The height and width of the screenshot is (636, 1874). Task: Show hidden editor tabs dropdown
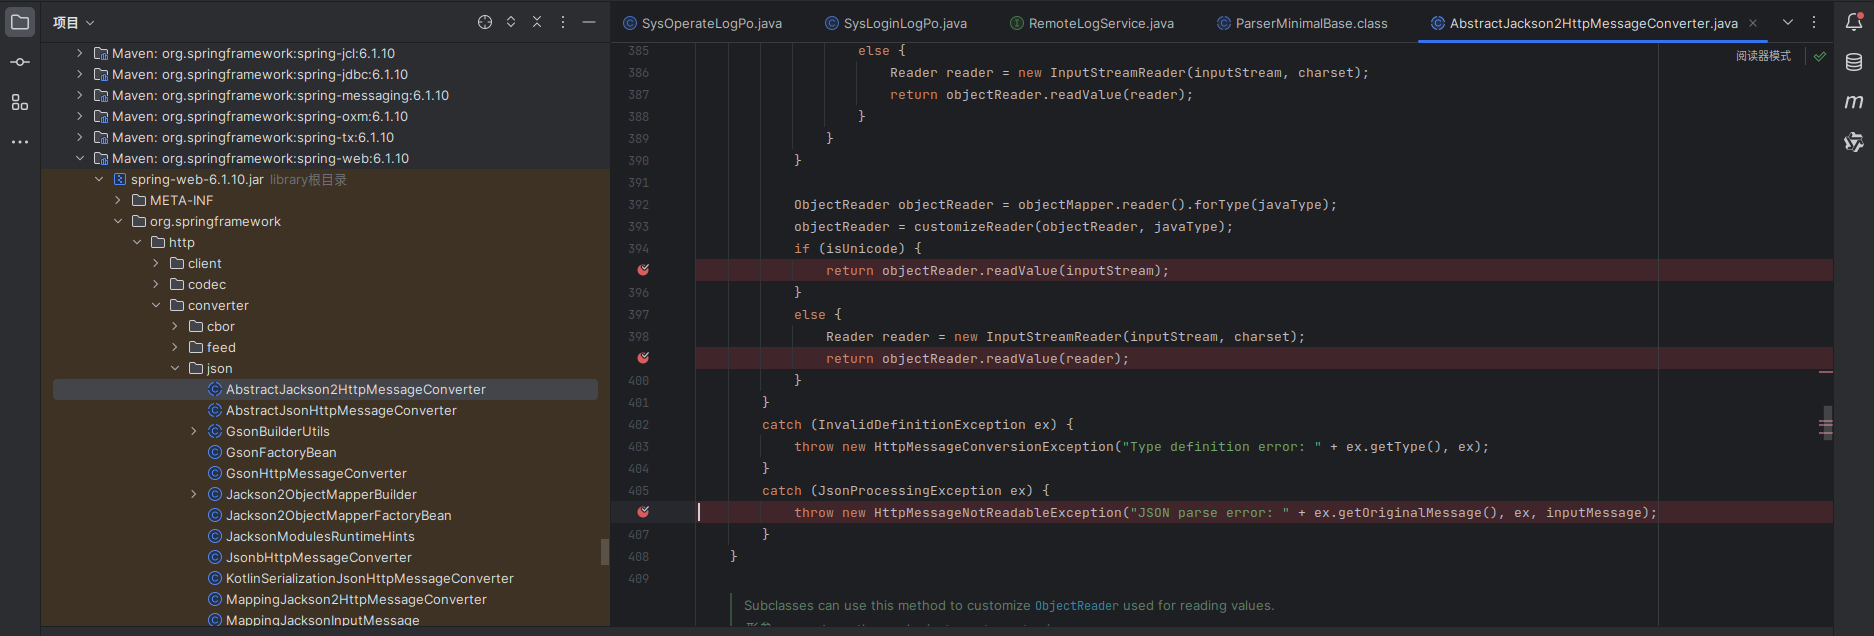coord(1788,22)
